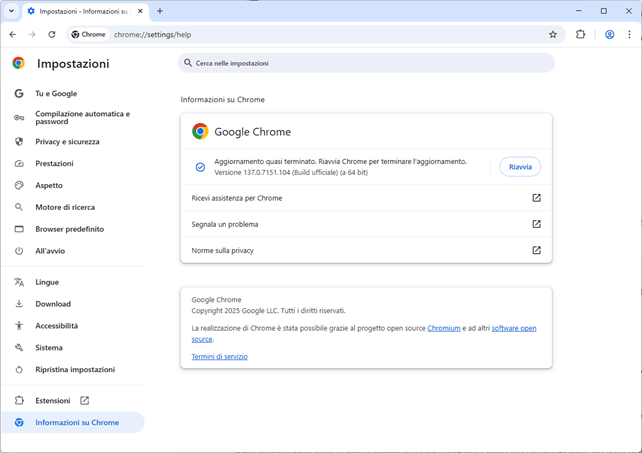The height and width of the screenshot is (453, 642).
Task: Open Prestazioni settings
Action: pyautogui.click(x=54, y=163)
